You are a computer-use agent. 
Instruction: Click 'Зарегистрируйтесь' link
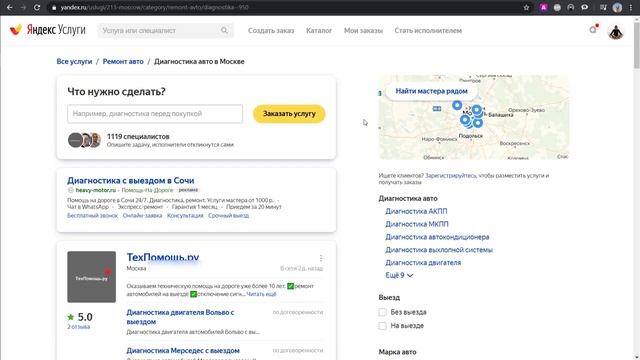[451, 176]
